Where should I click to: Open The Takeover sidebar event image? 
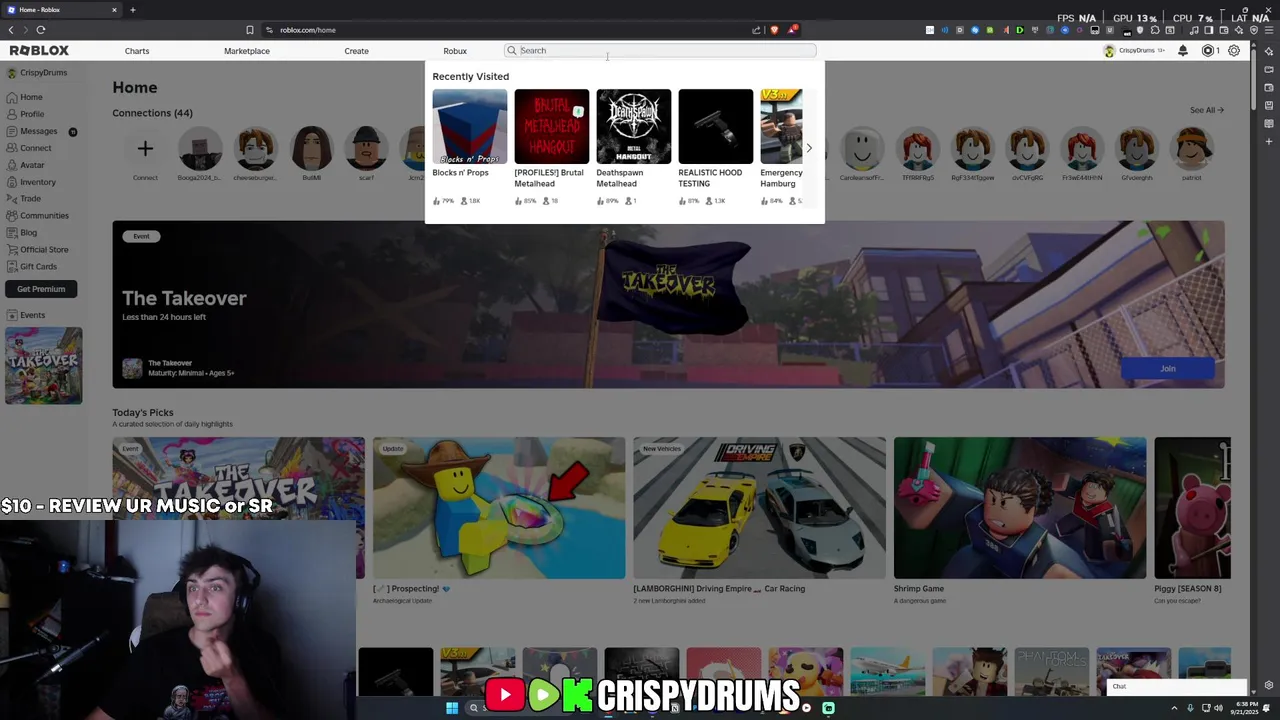[43, 365]
